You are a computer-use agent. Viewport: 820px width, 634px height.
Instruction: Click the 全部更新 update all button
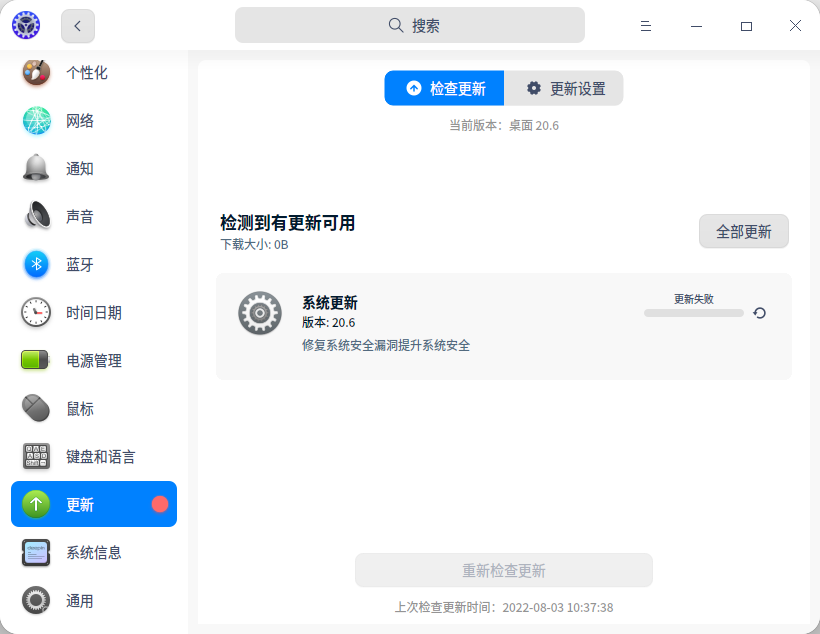click(744, 231)
